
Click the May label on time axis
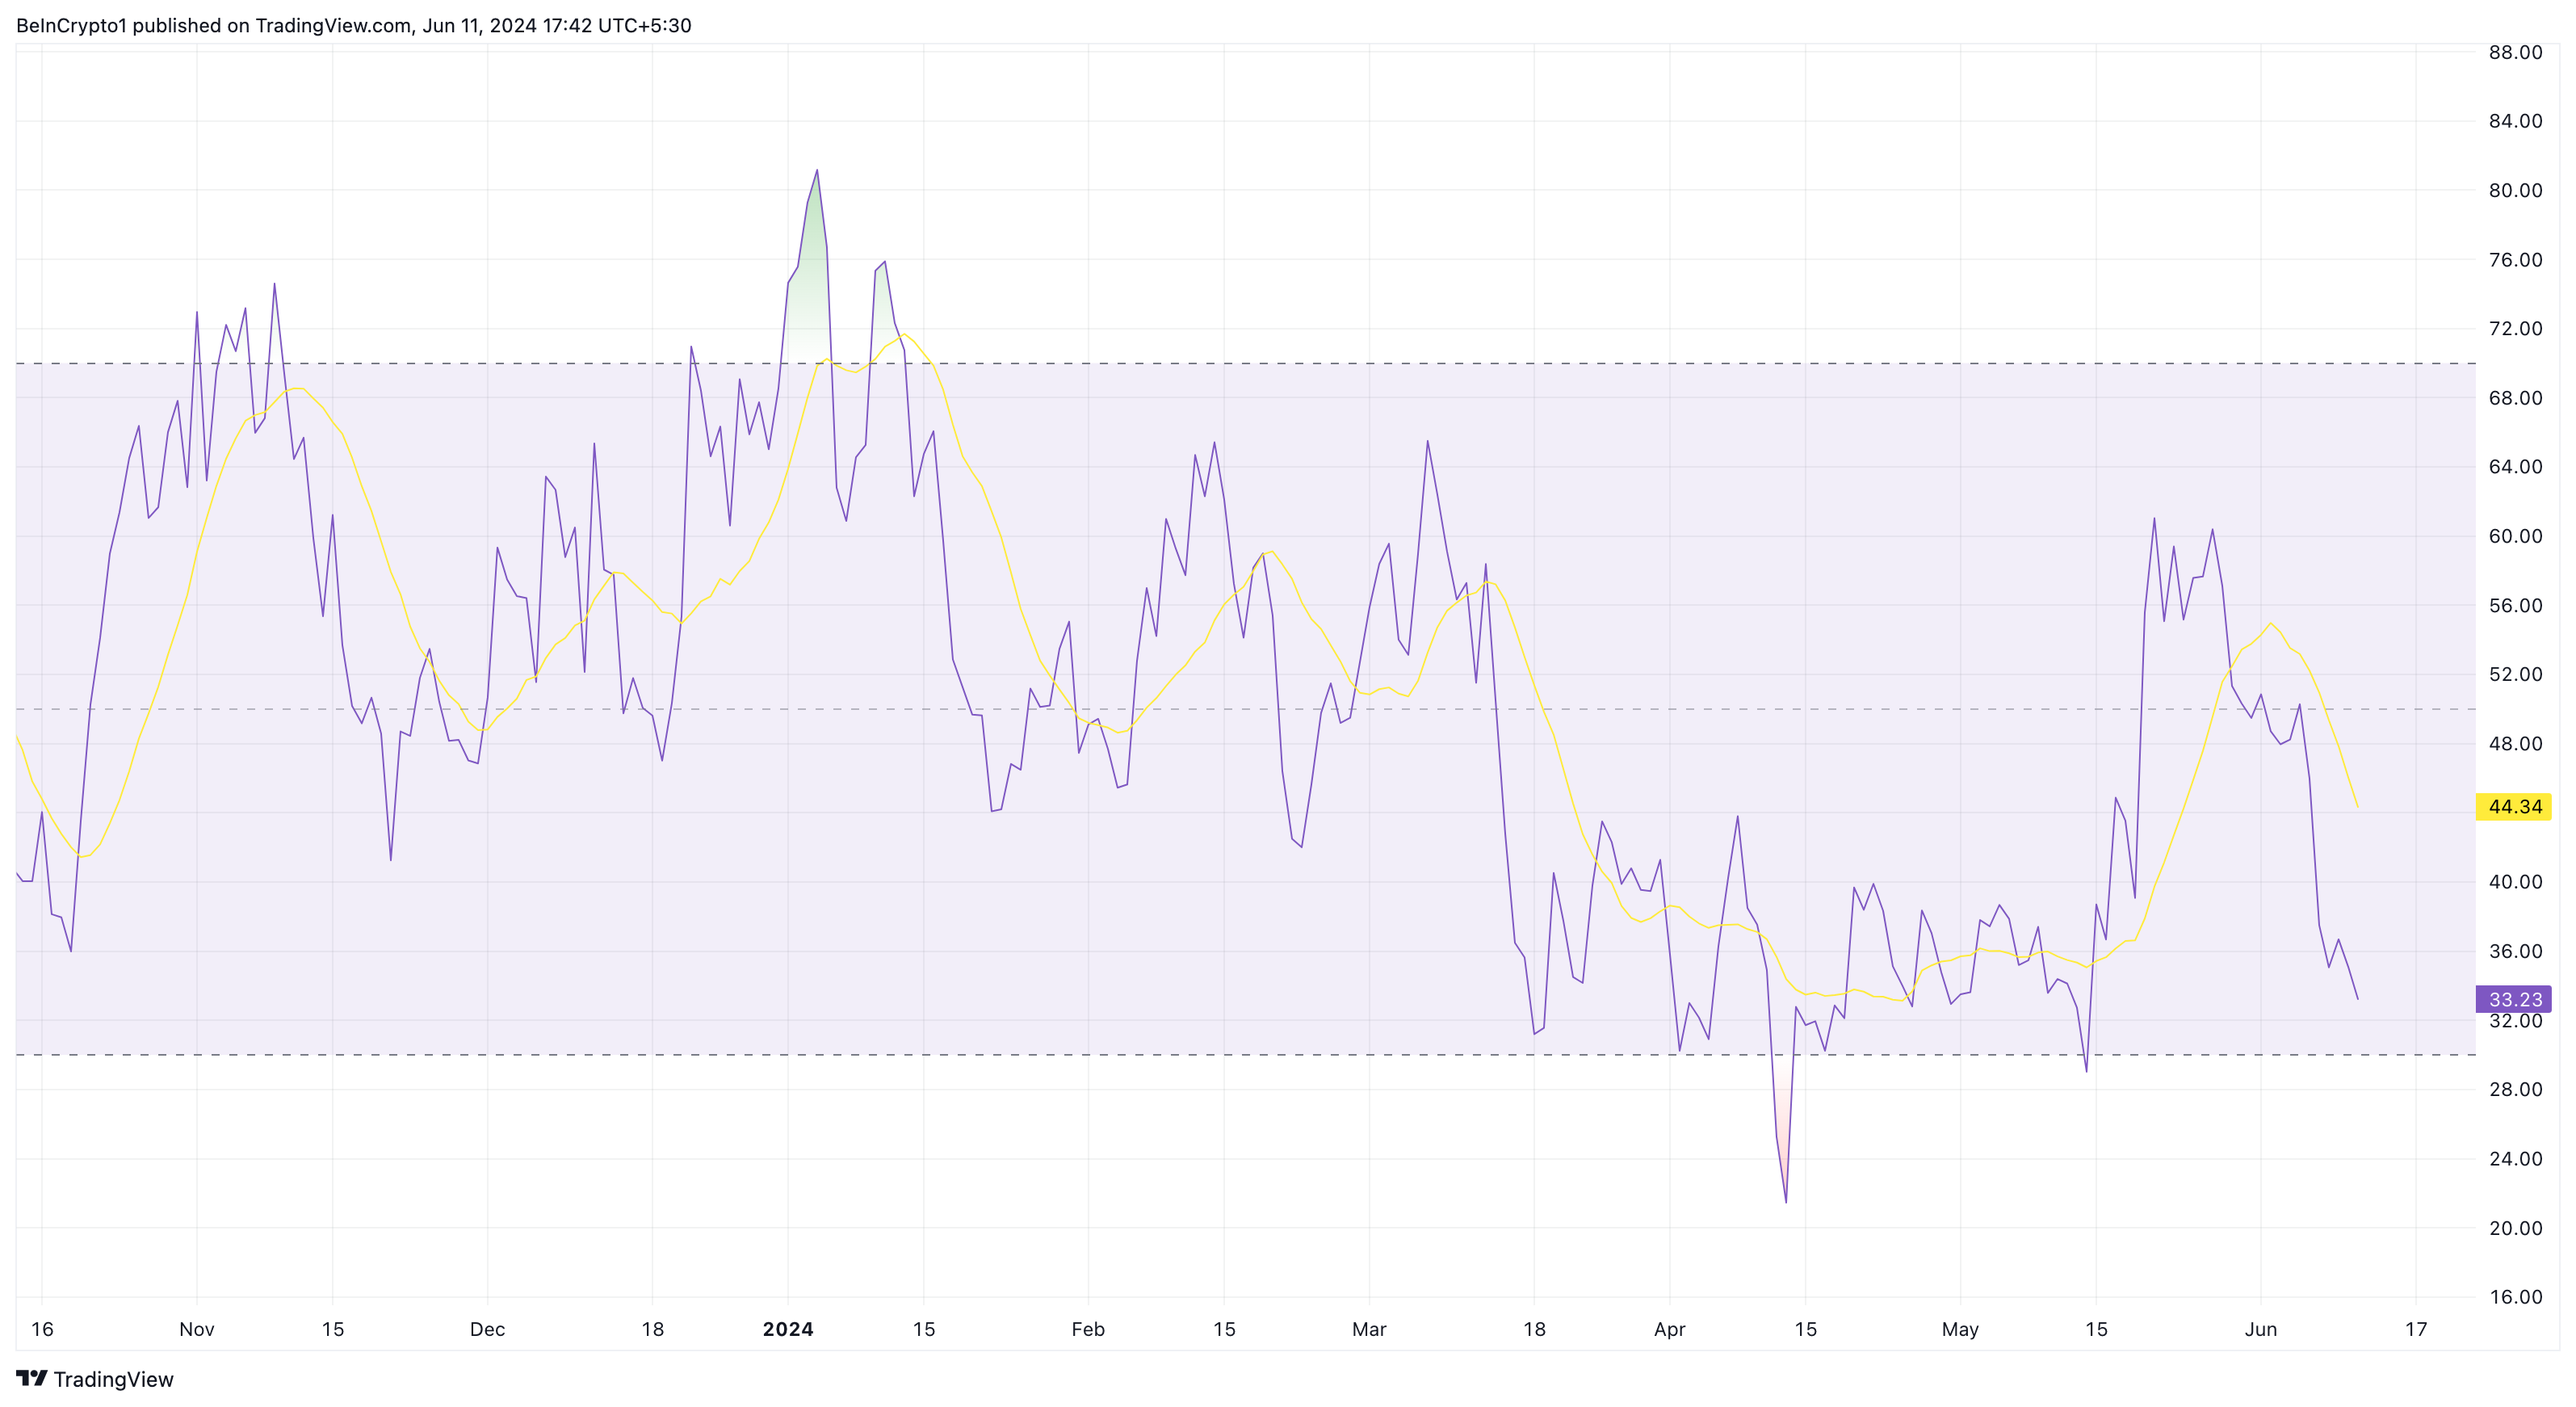[1960, 1329]
